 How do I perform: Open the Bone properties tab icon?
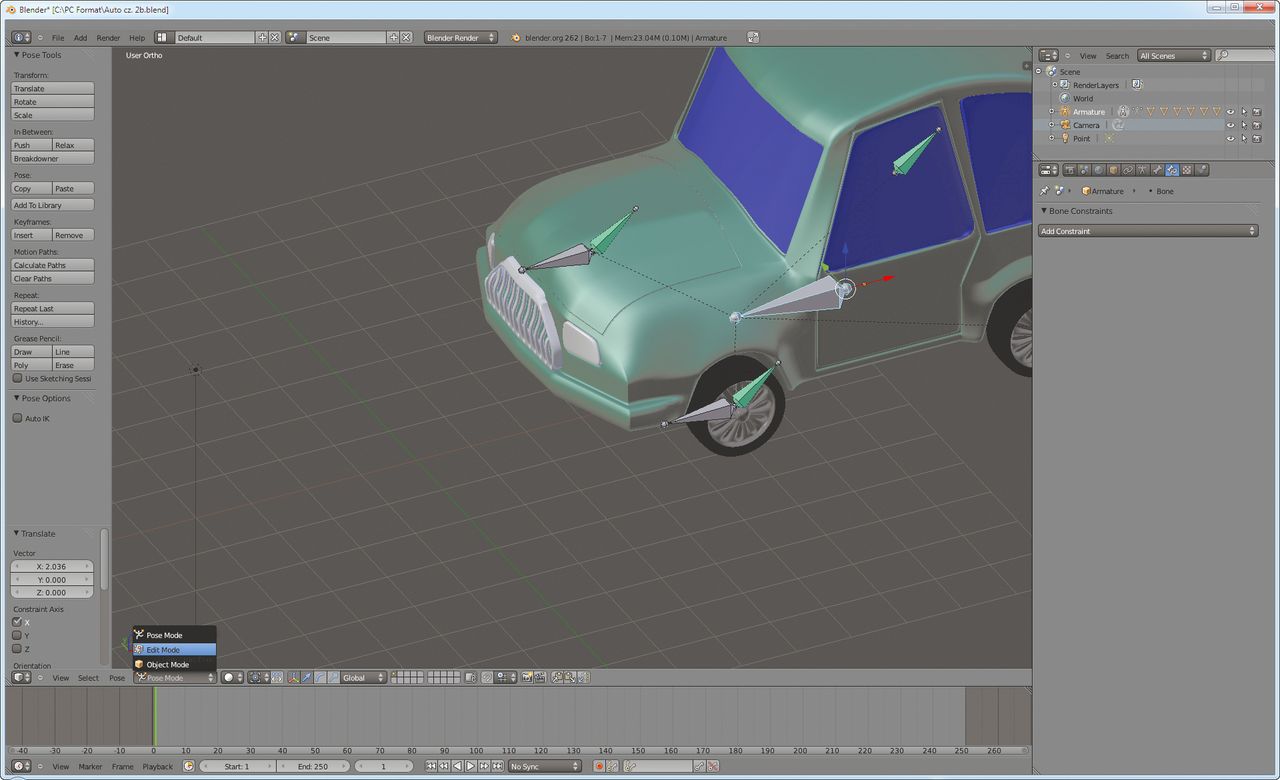point(1158,170)
